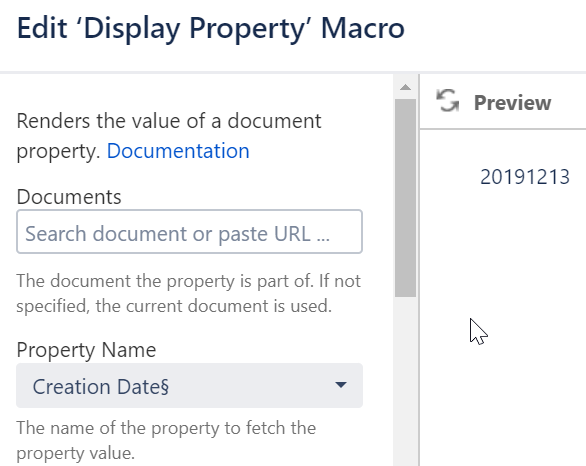
Task: Click the Preview heading label
Action: [x=512, y=102]
